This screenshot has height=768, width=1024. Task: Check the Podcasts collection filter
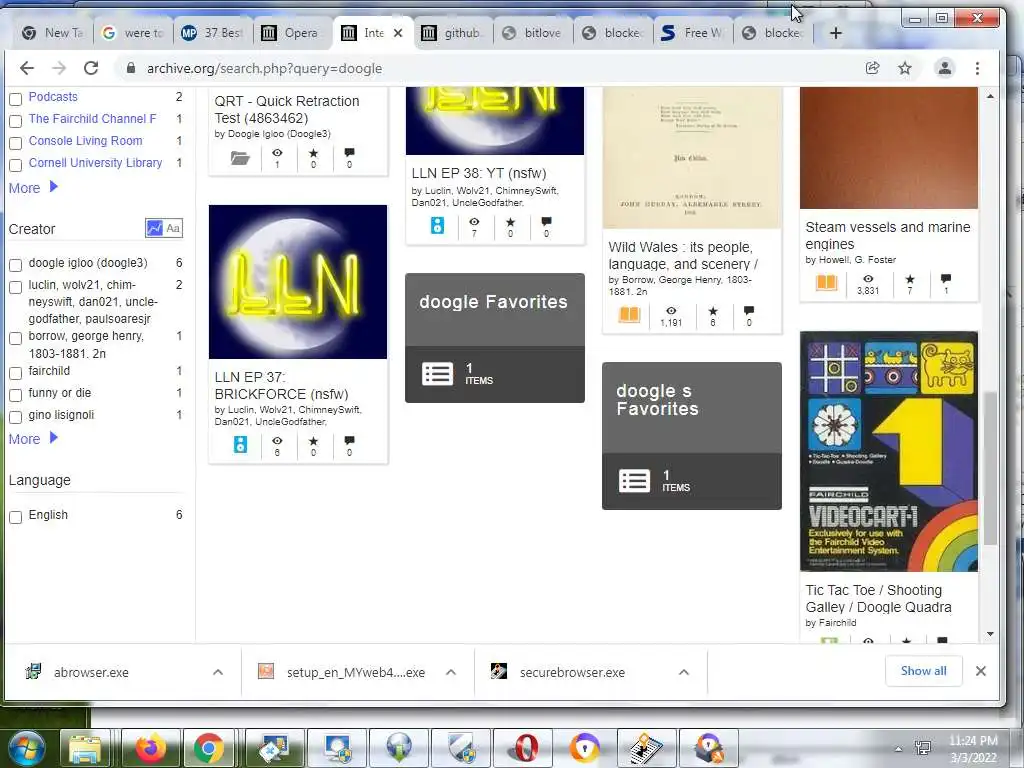16,99
